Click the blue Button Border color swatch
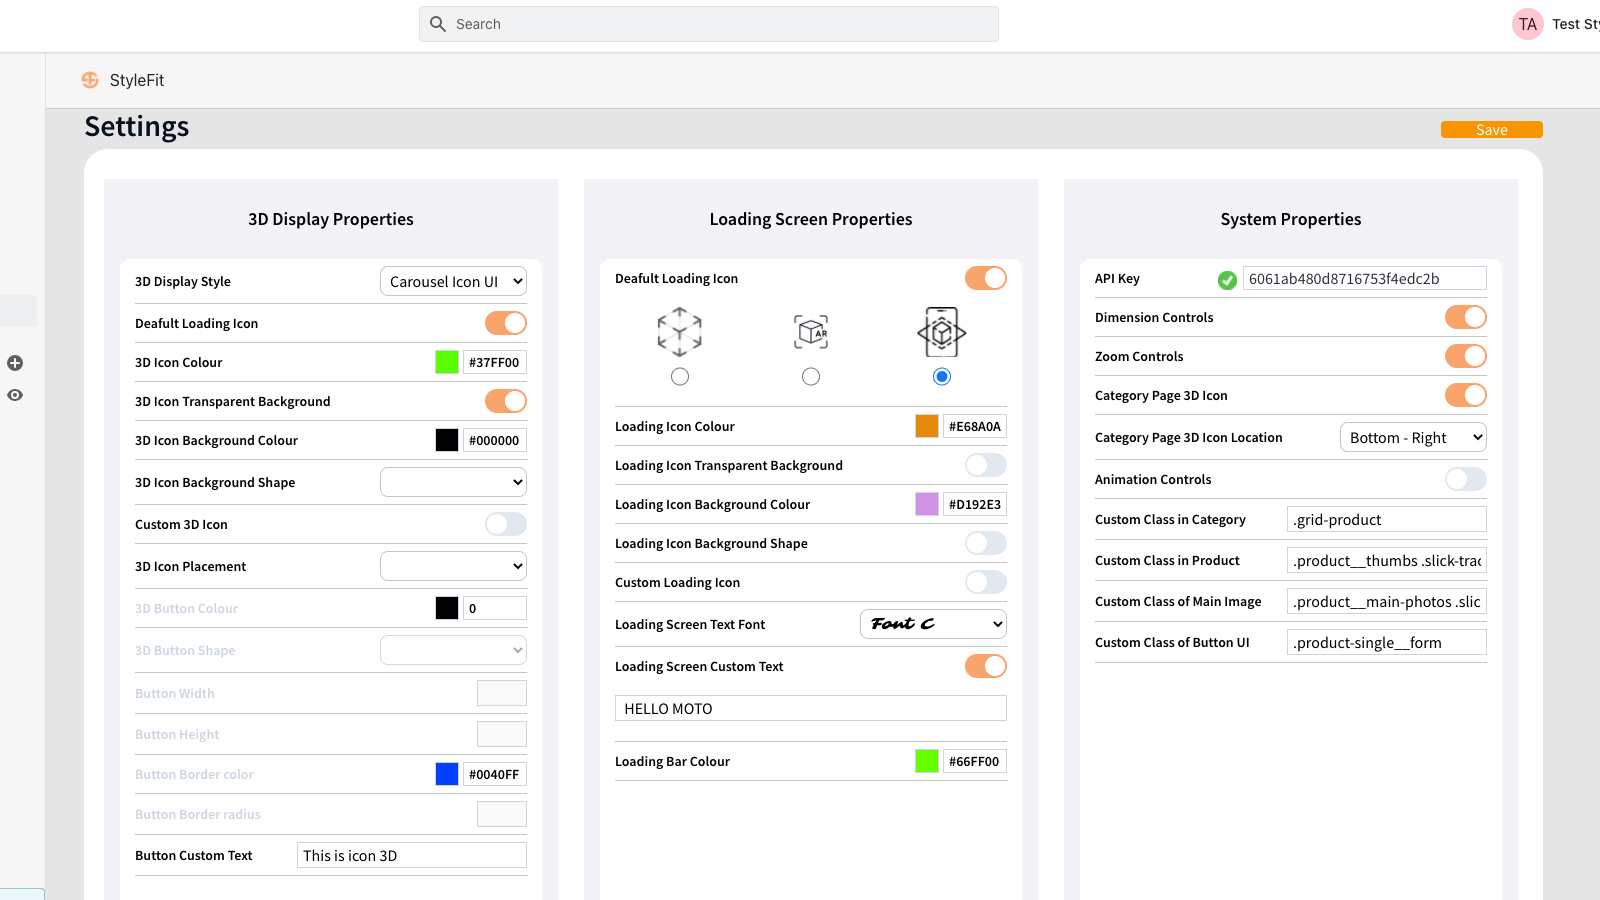 [447, 774]
